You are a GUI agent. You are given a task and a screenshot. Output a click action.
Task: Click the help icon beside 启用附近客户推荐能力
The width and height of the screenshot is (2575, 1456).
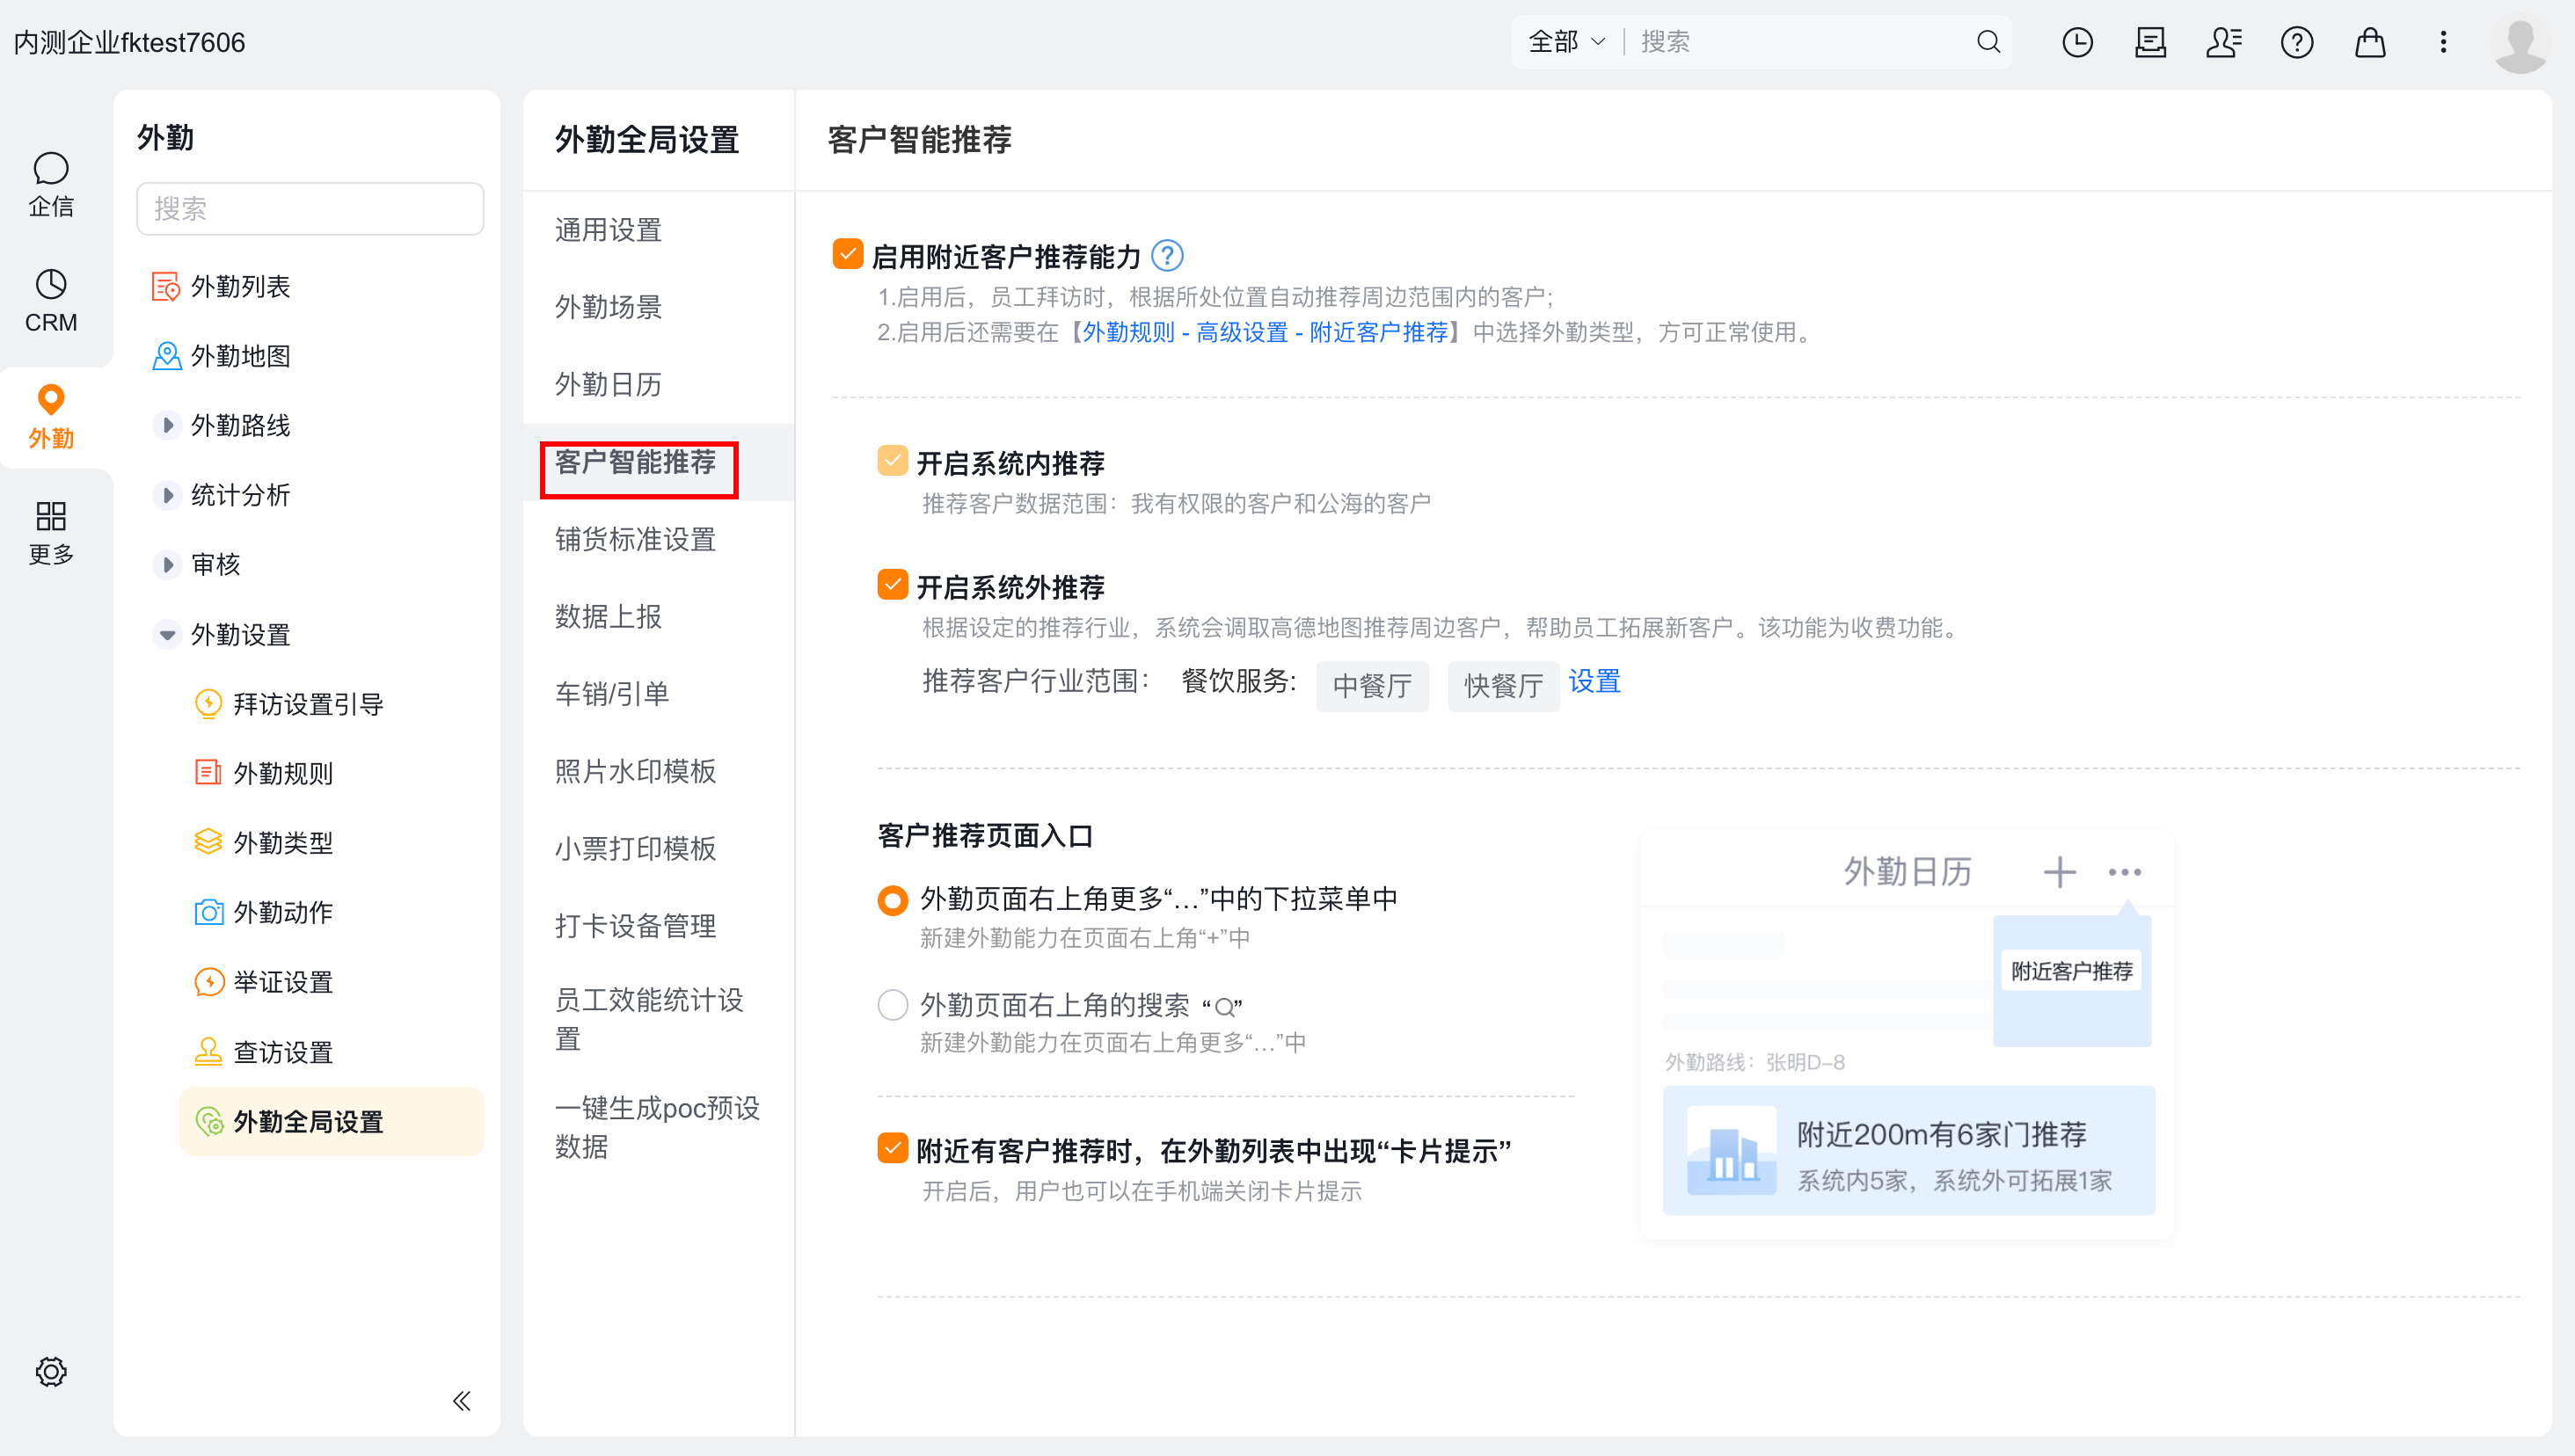[x=1167, y=256]
